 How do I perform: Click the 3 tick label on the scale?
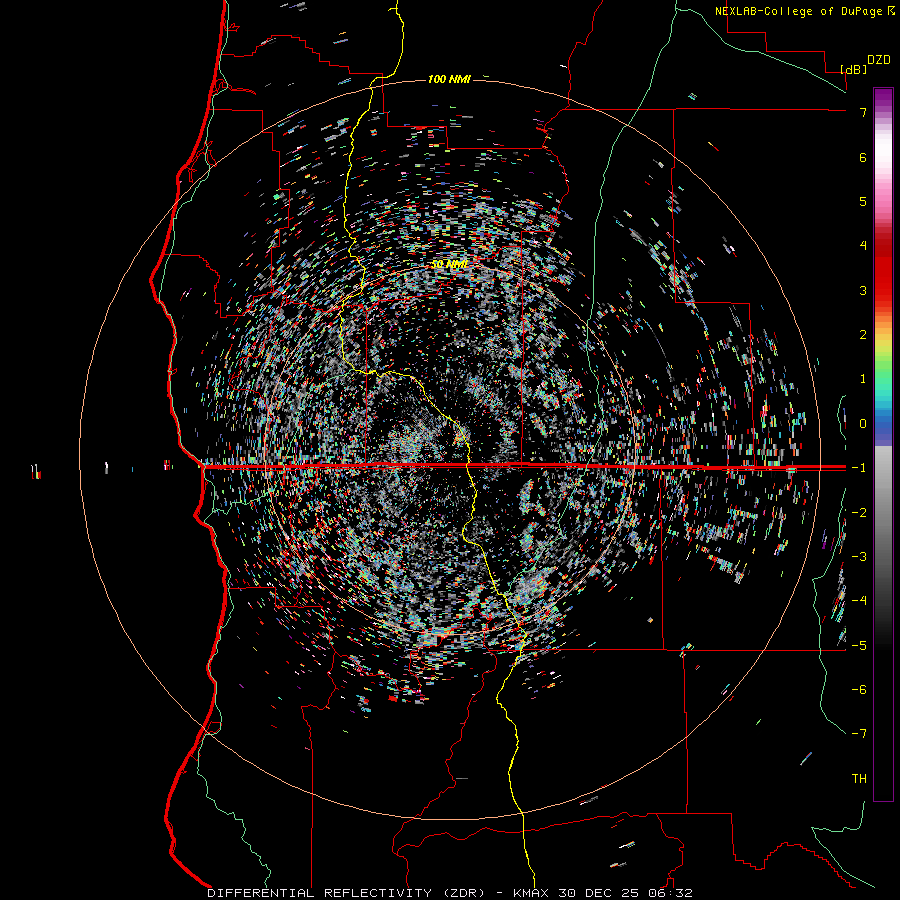point(863,290)
